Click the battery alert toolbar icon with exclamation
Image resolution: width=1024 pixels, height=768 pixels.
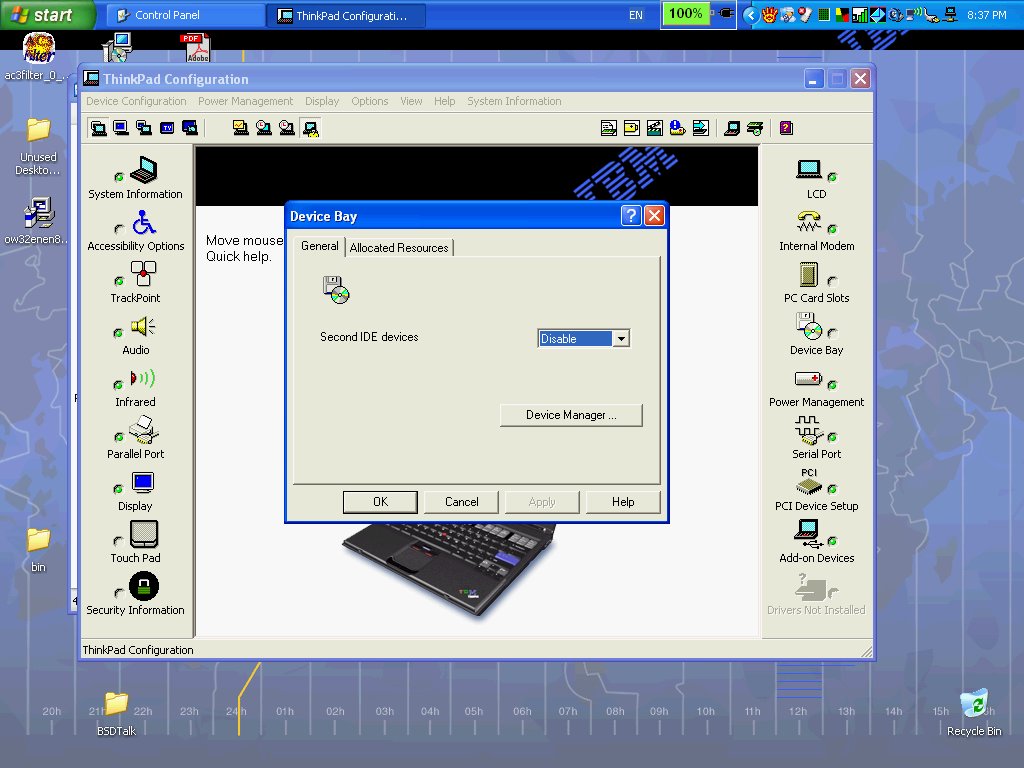[678, 128]
